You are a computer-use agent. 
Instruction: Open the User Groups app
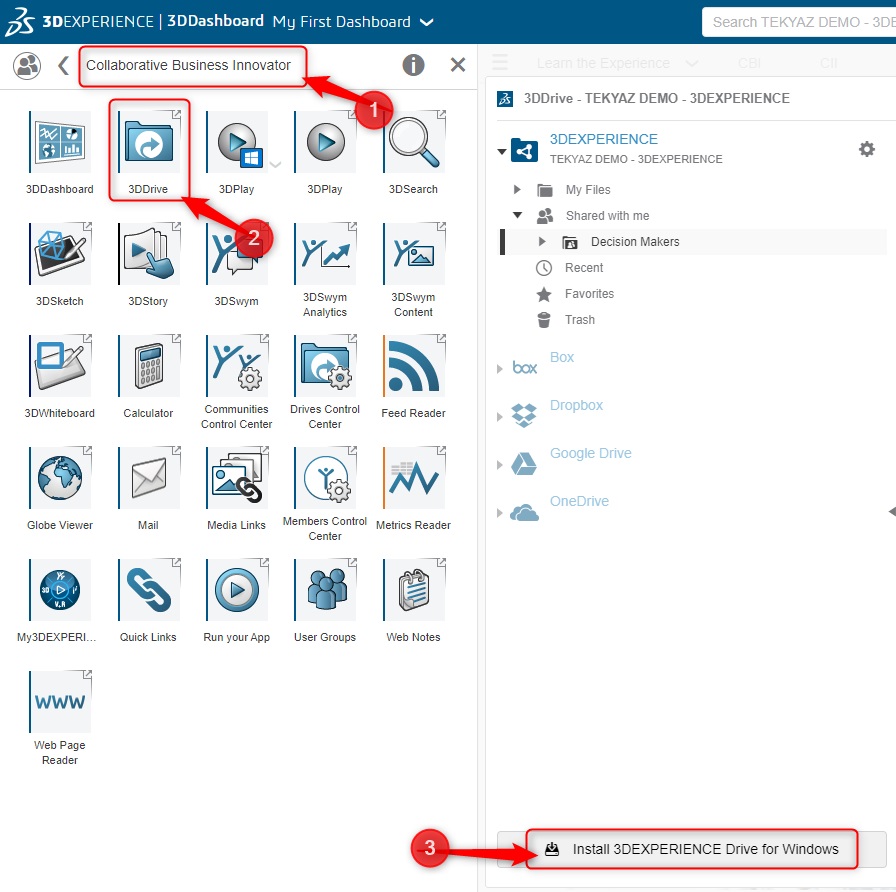[x=325, y=590]
